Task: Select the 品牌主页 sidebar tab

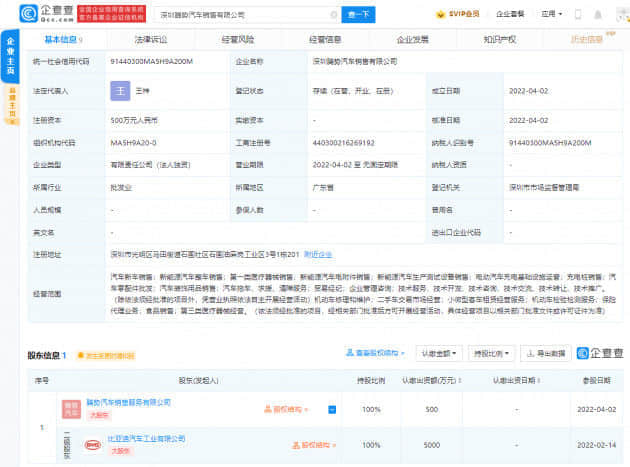Action: (12, 104)
